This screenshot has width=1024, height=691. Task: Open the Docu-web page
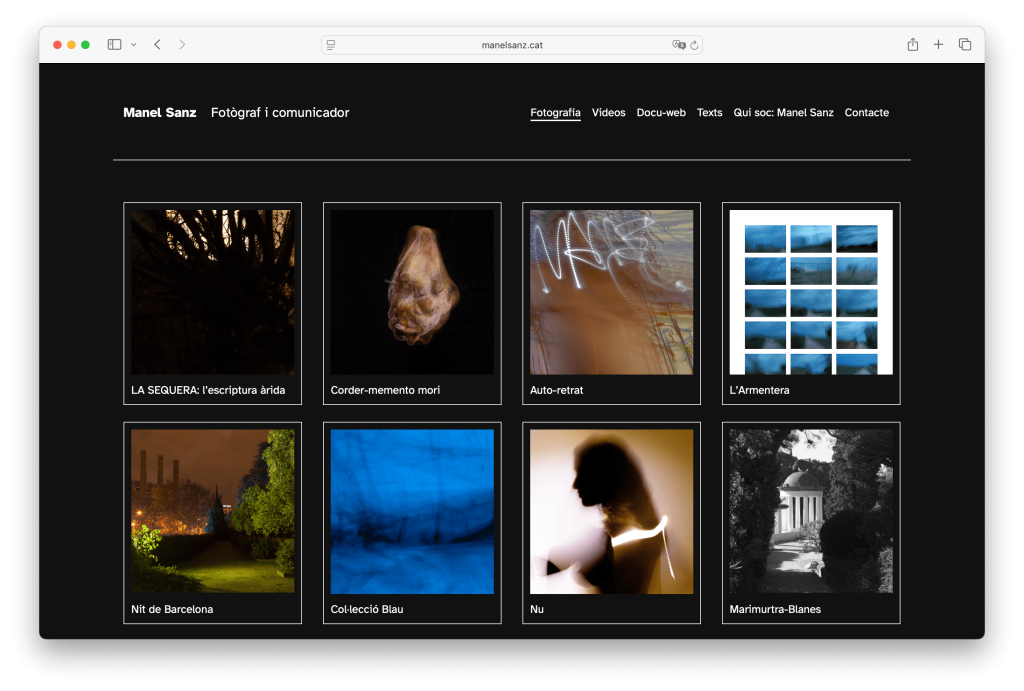(x=661, y=113)
